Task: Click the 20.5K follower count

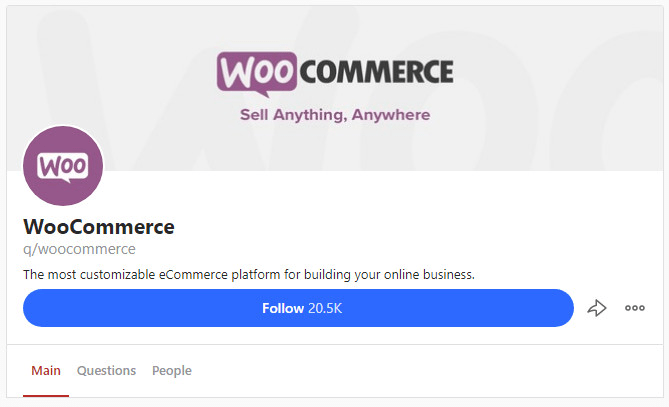Action: (x=325, y=308)
